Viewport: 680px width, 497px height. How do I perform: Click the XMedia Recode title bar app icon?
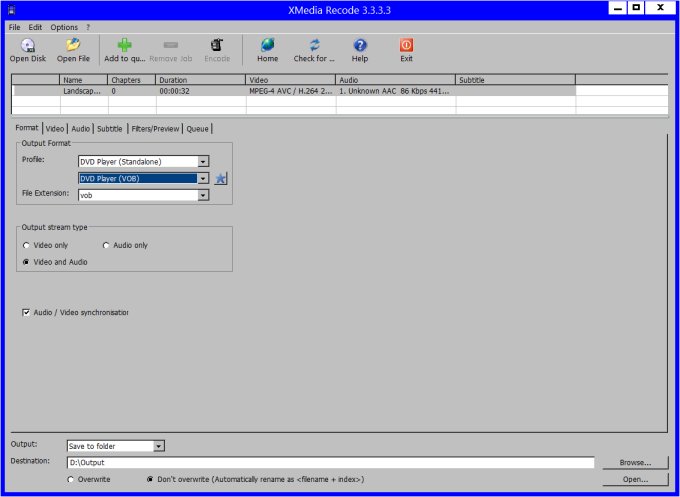[x=12, y=10]
